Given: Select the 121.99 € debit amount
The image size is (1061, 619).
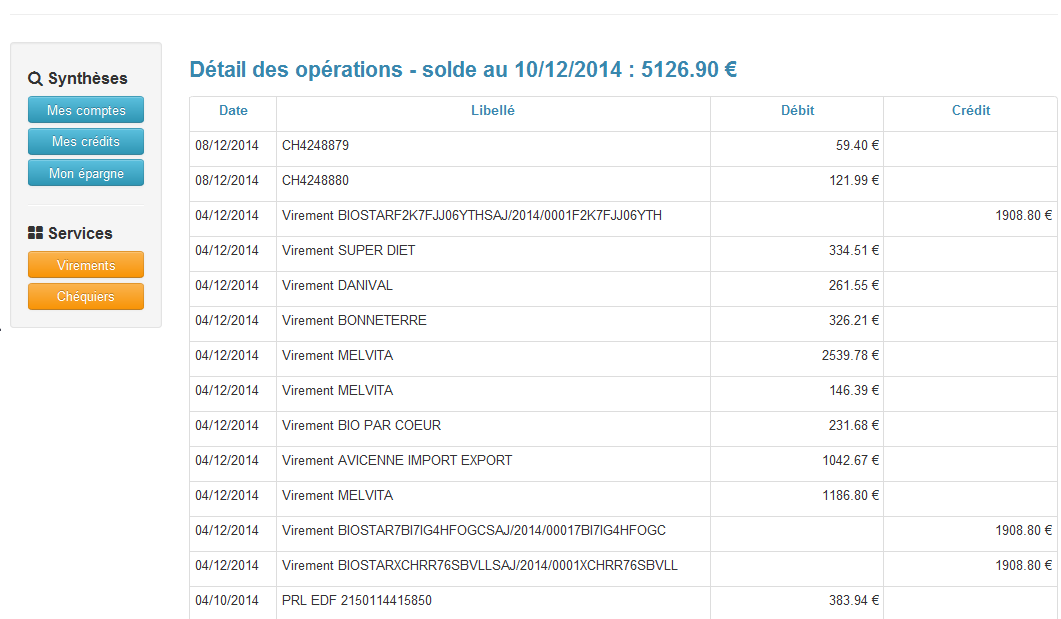Looking at the screenshot, I should click(854, 181).
